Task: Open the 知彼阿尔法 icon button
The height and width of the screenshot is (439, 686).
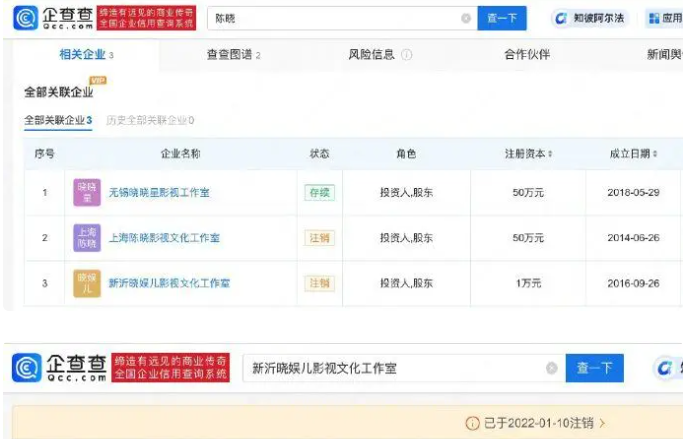Action: pyautogui.click(x=590, y=18)
